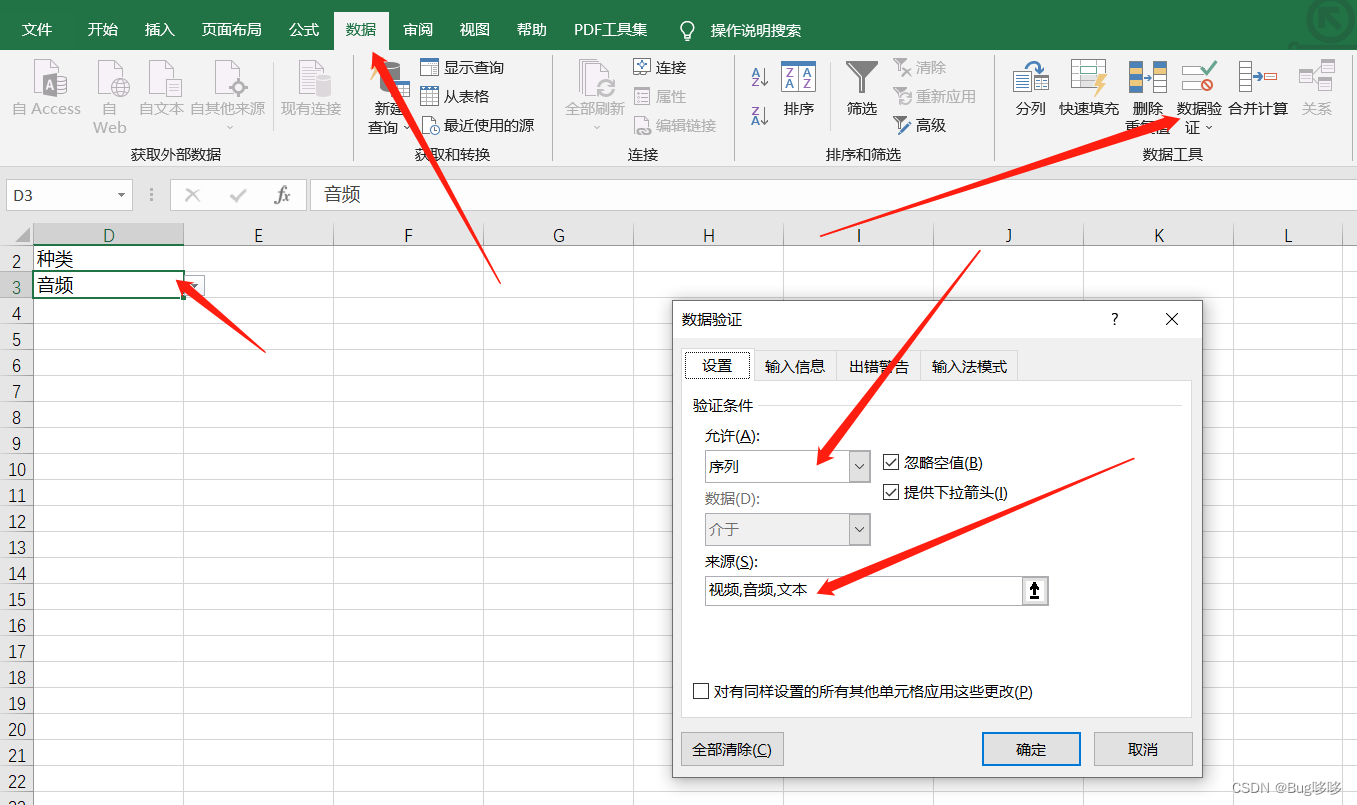Screen dimensions: 1357x805
Task: Click the fx insert function button
Action: pyautogui.click(x=282, y=195)
